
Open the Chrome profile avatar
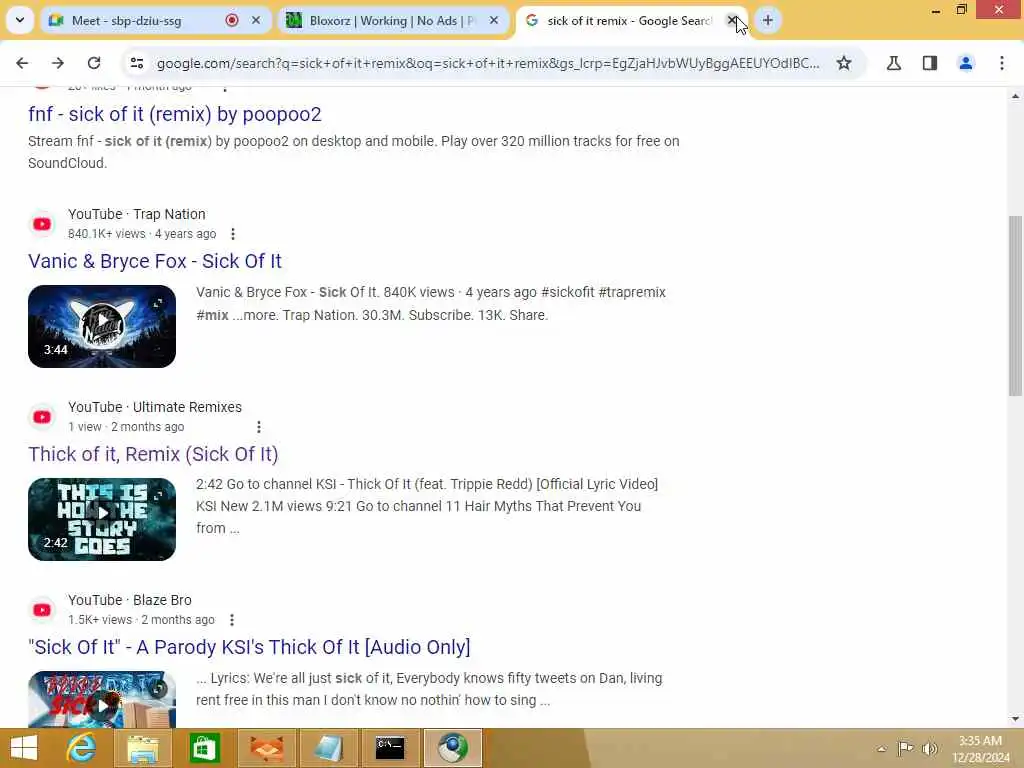pos(966,63)
